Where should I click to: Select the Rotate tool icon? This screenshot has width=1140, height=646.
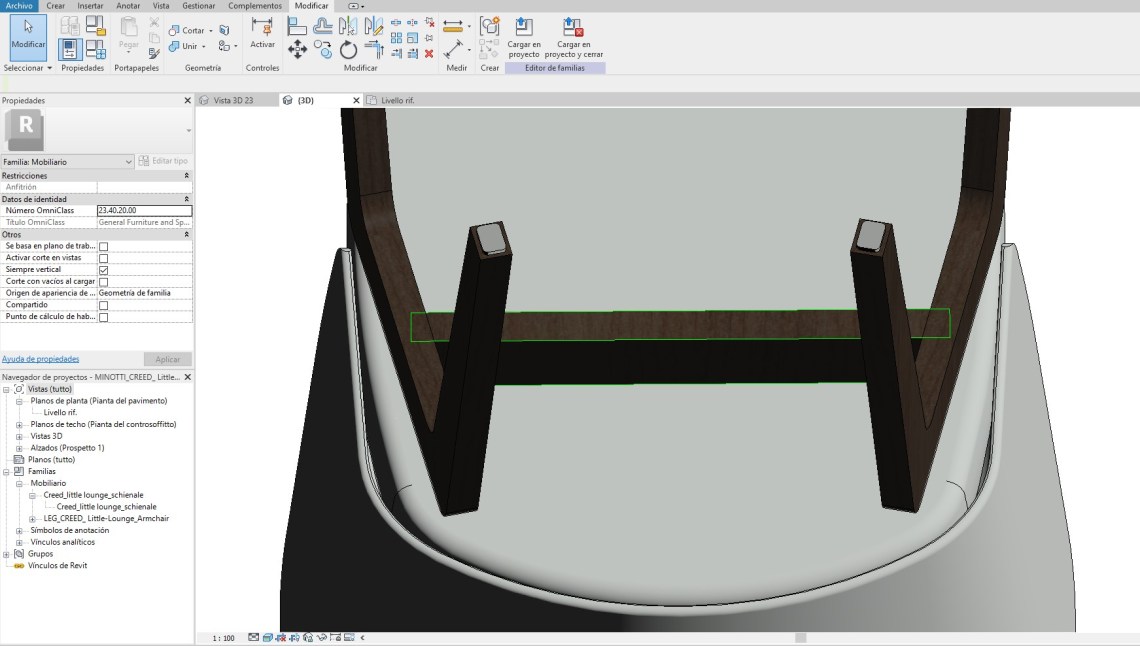point(348,49)
